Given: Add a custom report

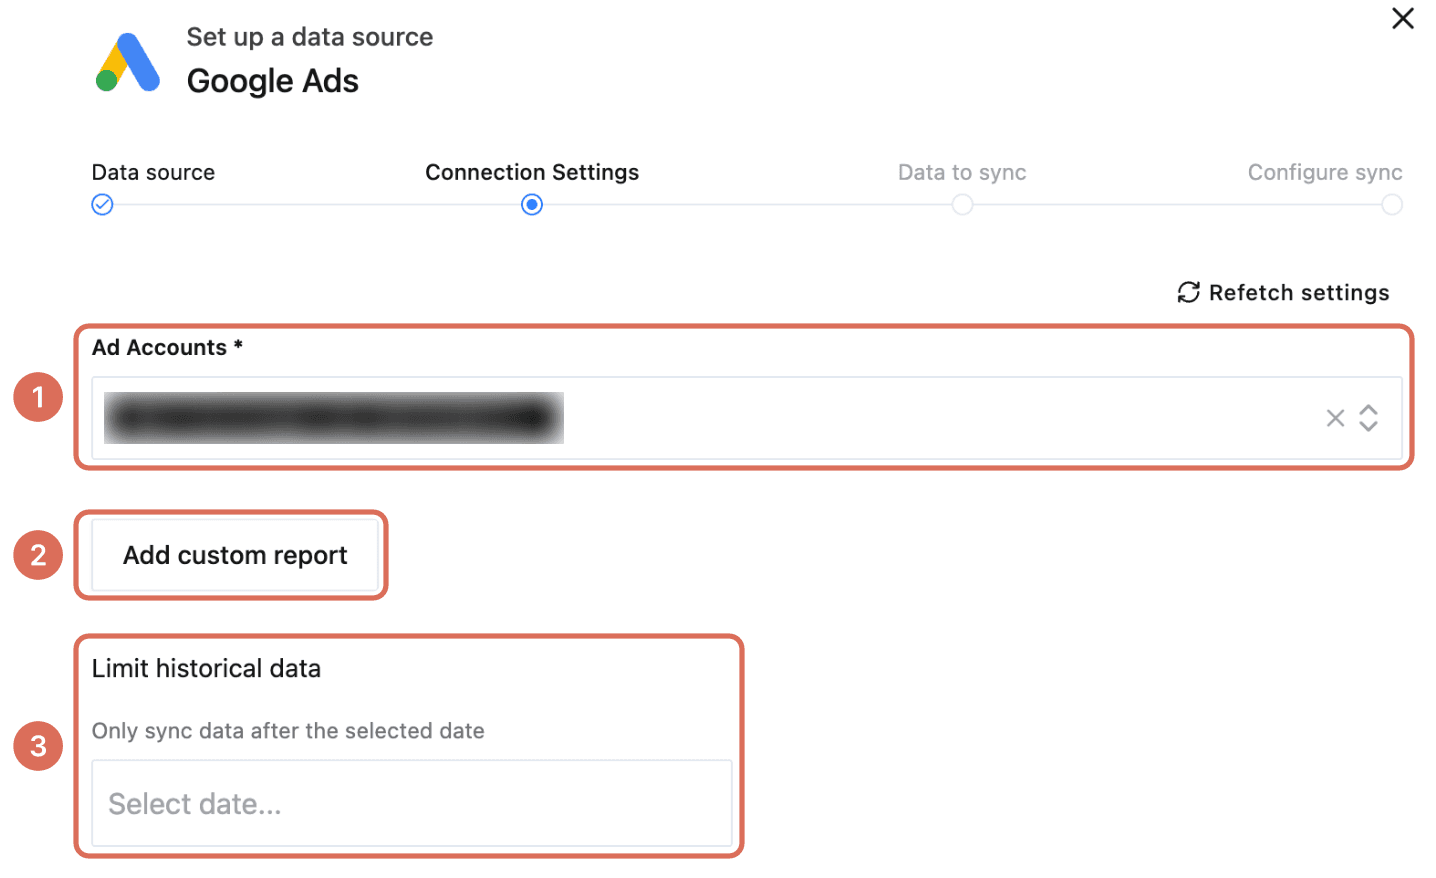Looking at the screenshot, I should 235,555.
